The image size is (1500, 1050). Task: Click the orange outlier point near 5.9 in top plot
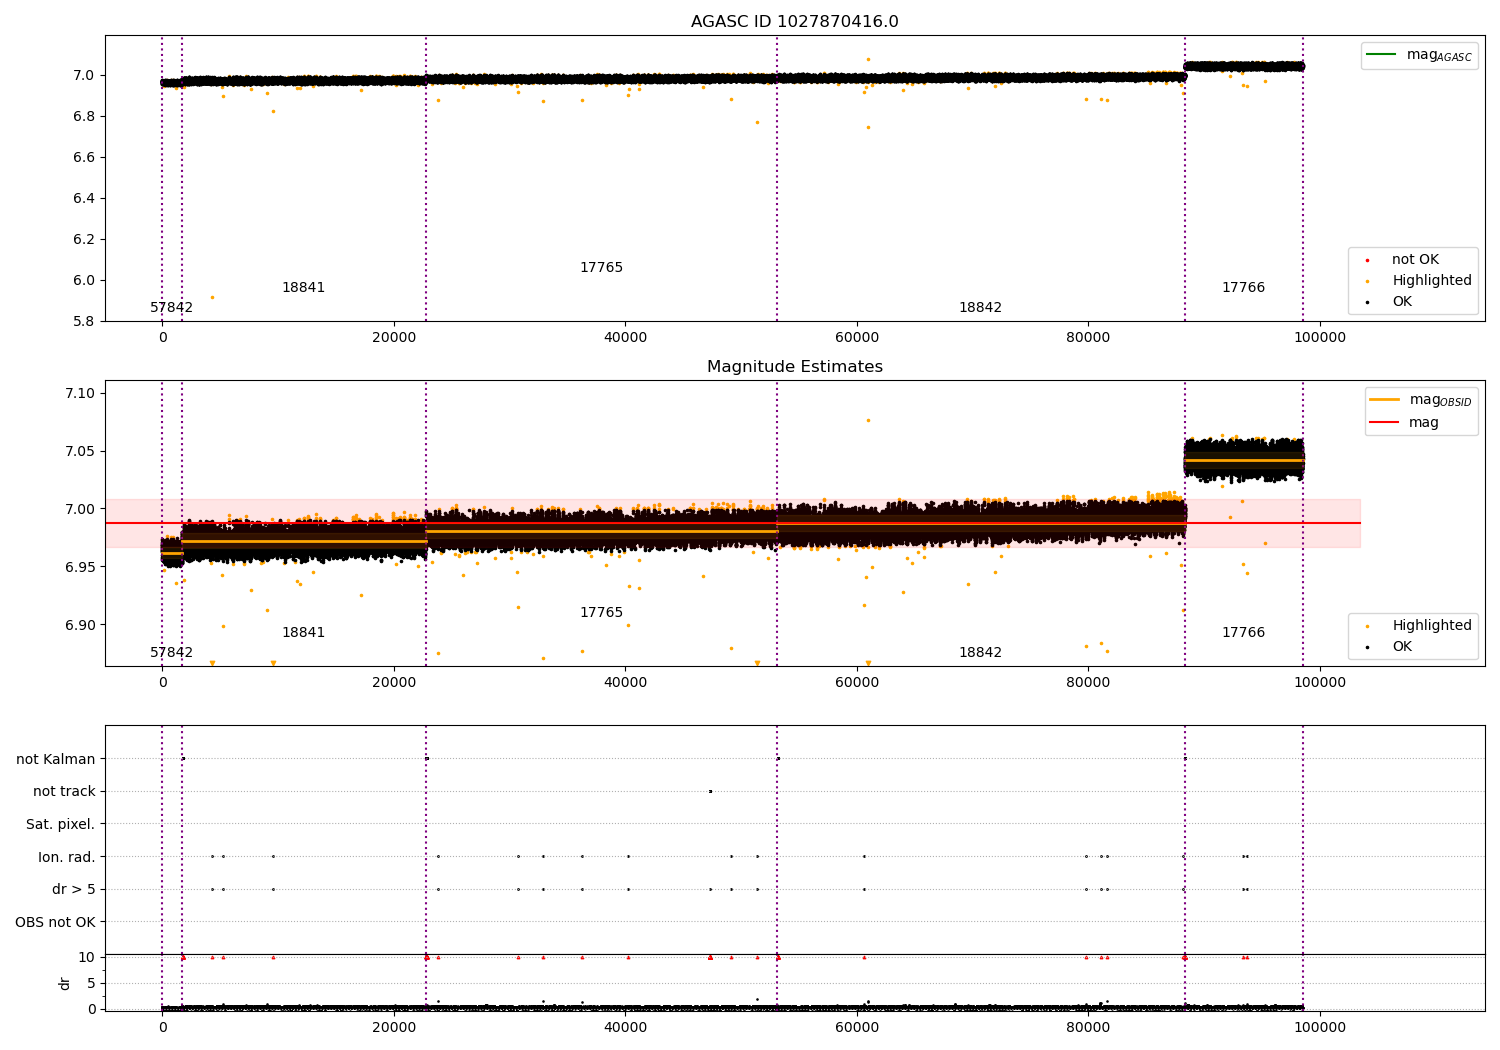pyautogui.click(x=212, y=297)
